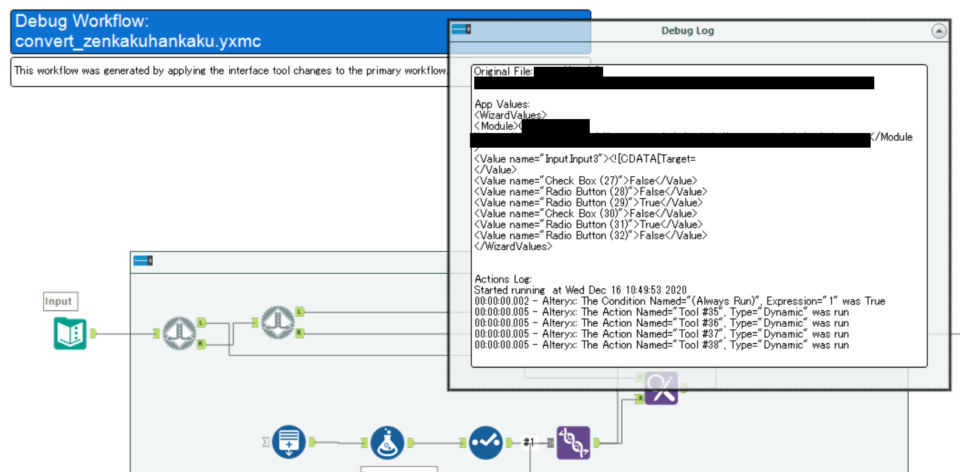Click the 'Tool #35' action log line
The image size is (960, 472).
click(x=661, y=312)
